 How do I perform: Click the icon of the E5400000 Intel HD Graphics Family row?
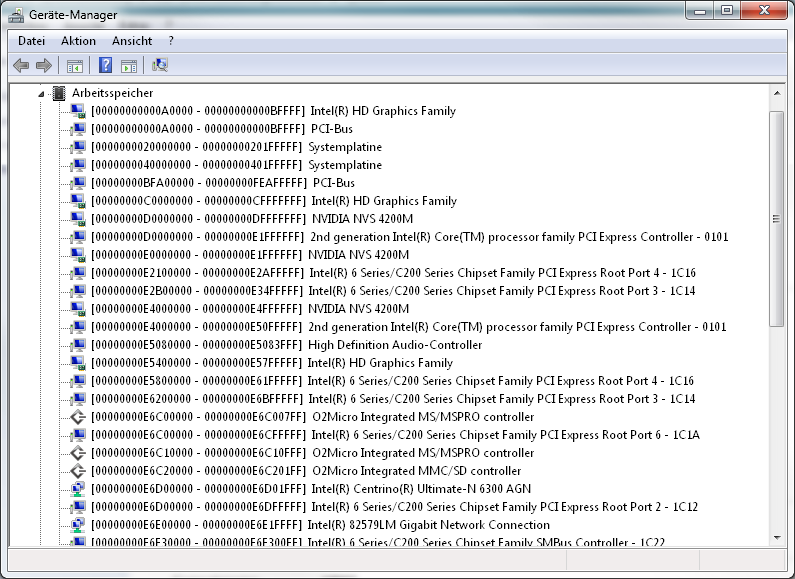tap(78, 363)
